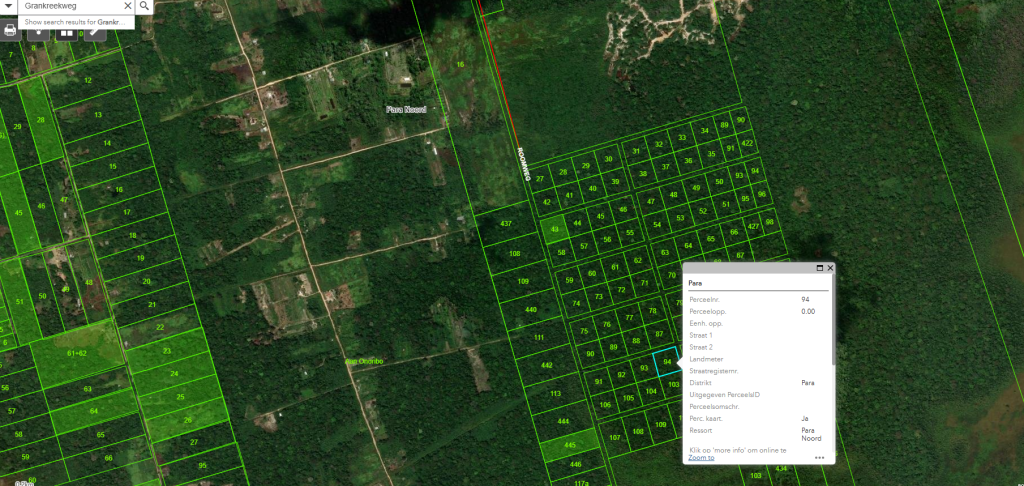Viewport: 1024px width, 486px height.
Task: Open the location pin widget
Action: pyautogui.click(x=39, y=30)
